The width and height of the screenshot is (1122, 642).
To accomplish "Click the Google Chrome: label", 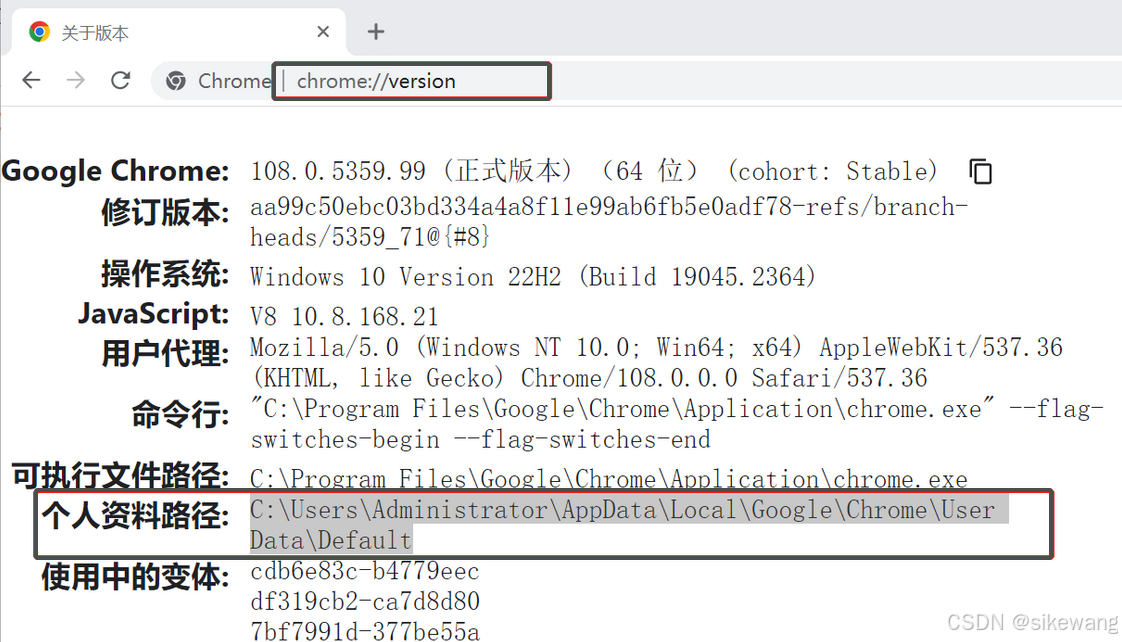I will tap(115, 171).
